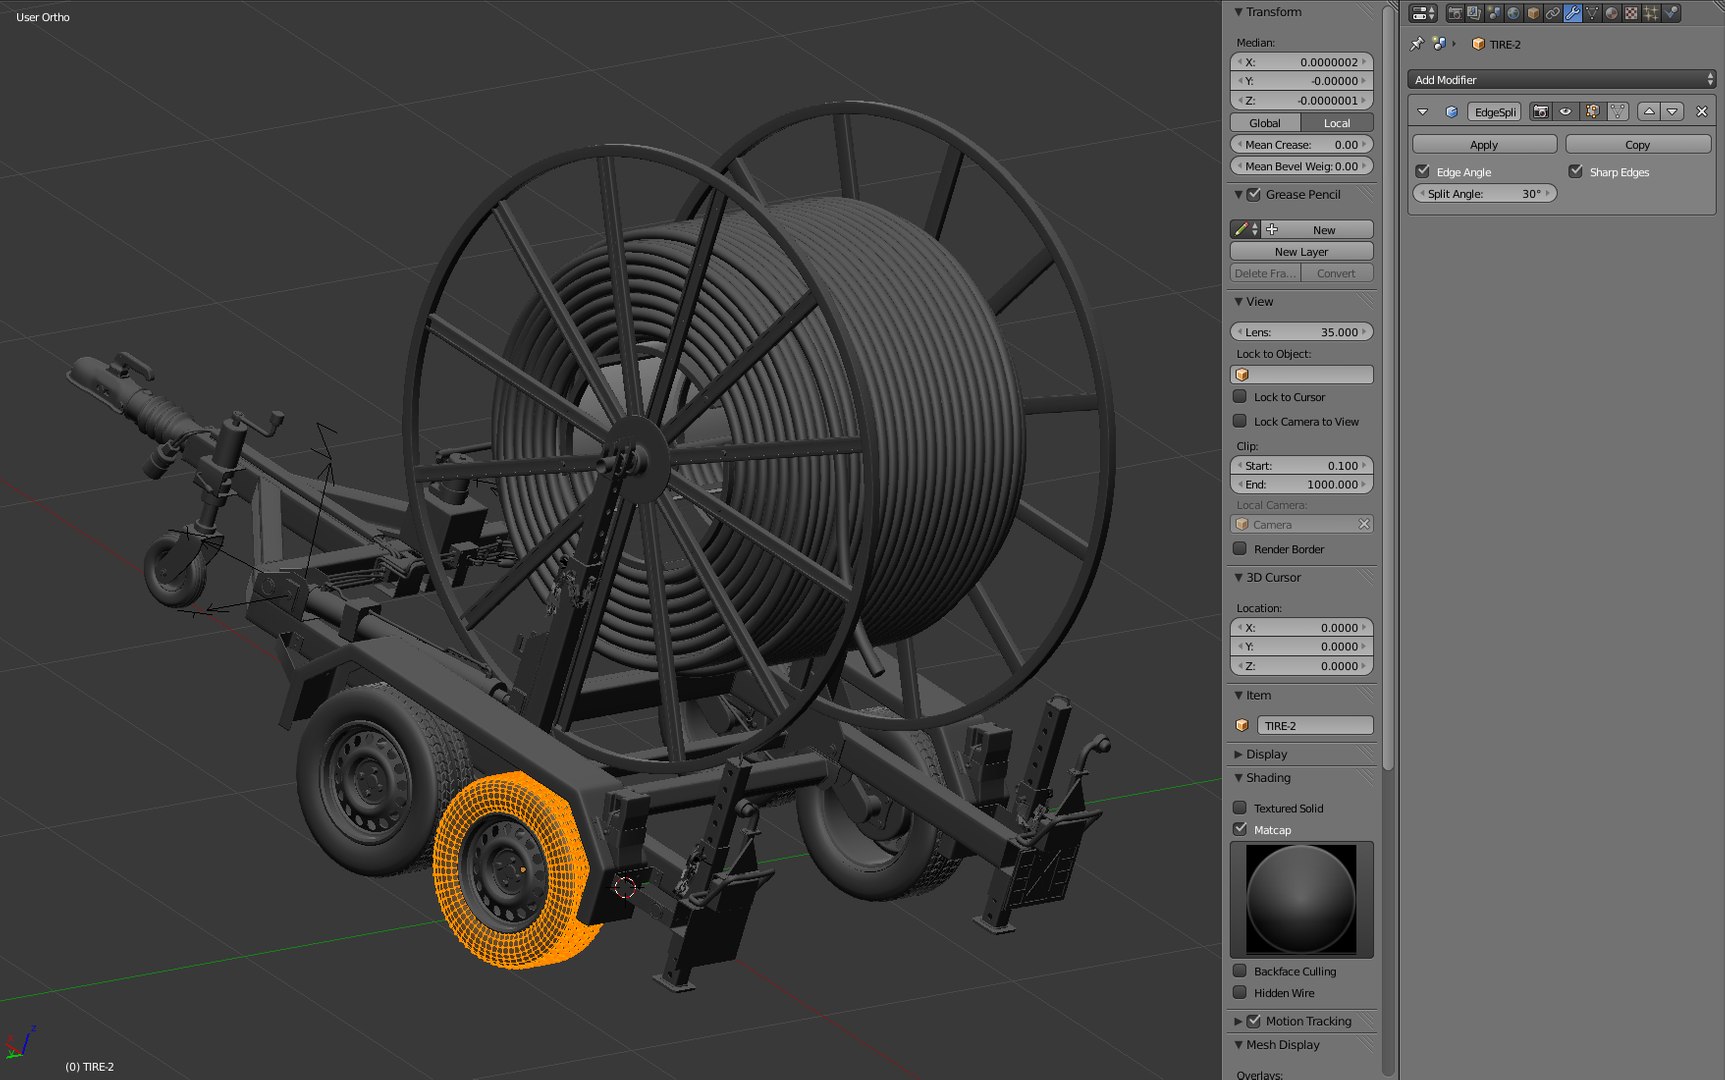
Task: Toggle the Motion Tracking checkbox
Action: [1254, 1021]
